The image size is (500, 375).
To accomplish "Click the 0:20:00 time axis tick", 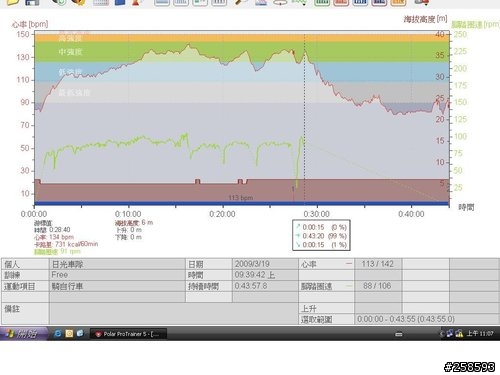I will click(x=222, y=214).
